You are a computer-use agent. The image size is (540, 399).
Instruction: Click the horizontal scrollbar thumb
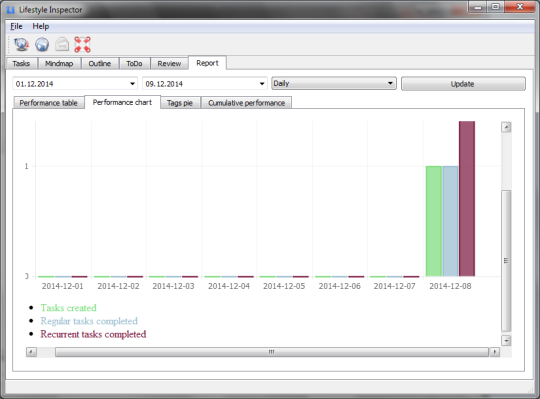[x=272, y=352]
